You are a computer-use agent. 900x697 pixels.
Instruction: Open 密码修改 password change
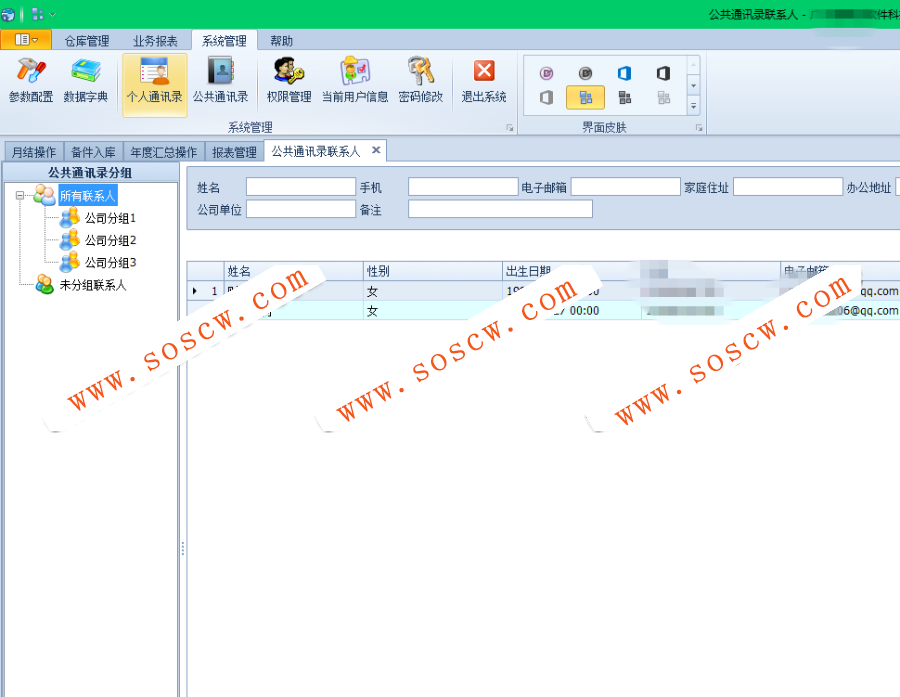tap(421, 82)
